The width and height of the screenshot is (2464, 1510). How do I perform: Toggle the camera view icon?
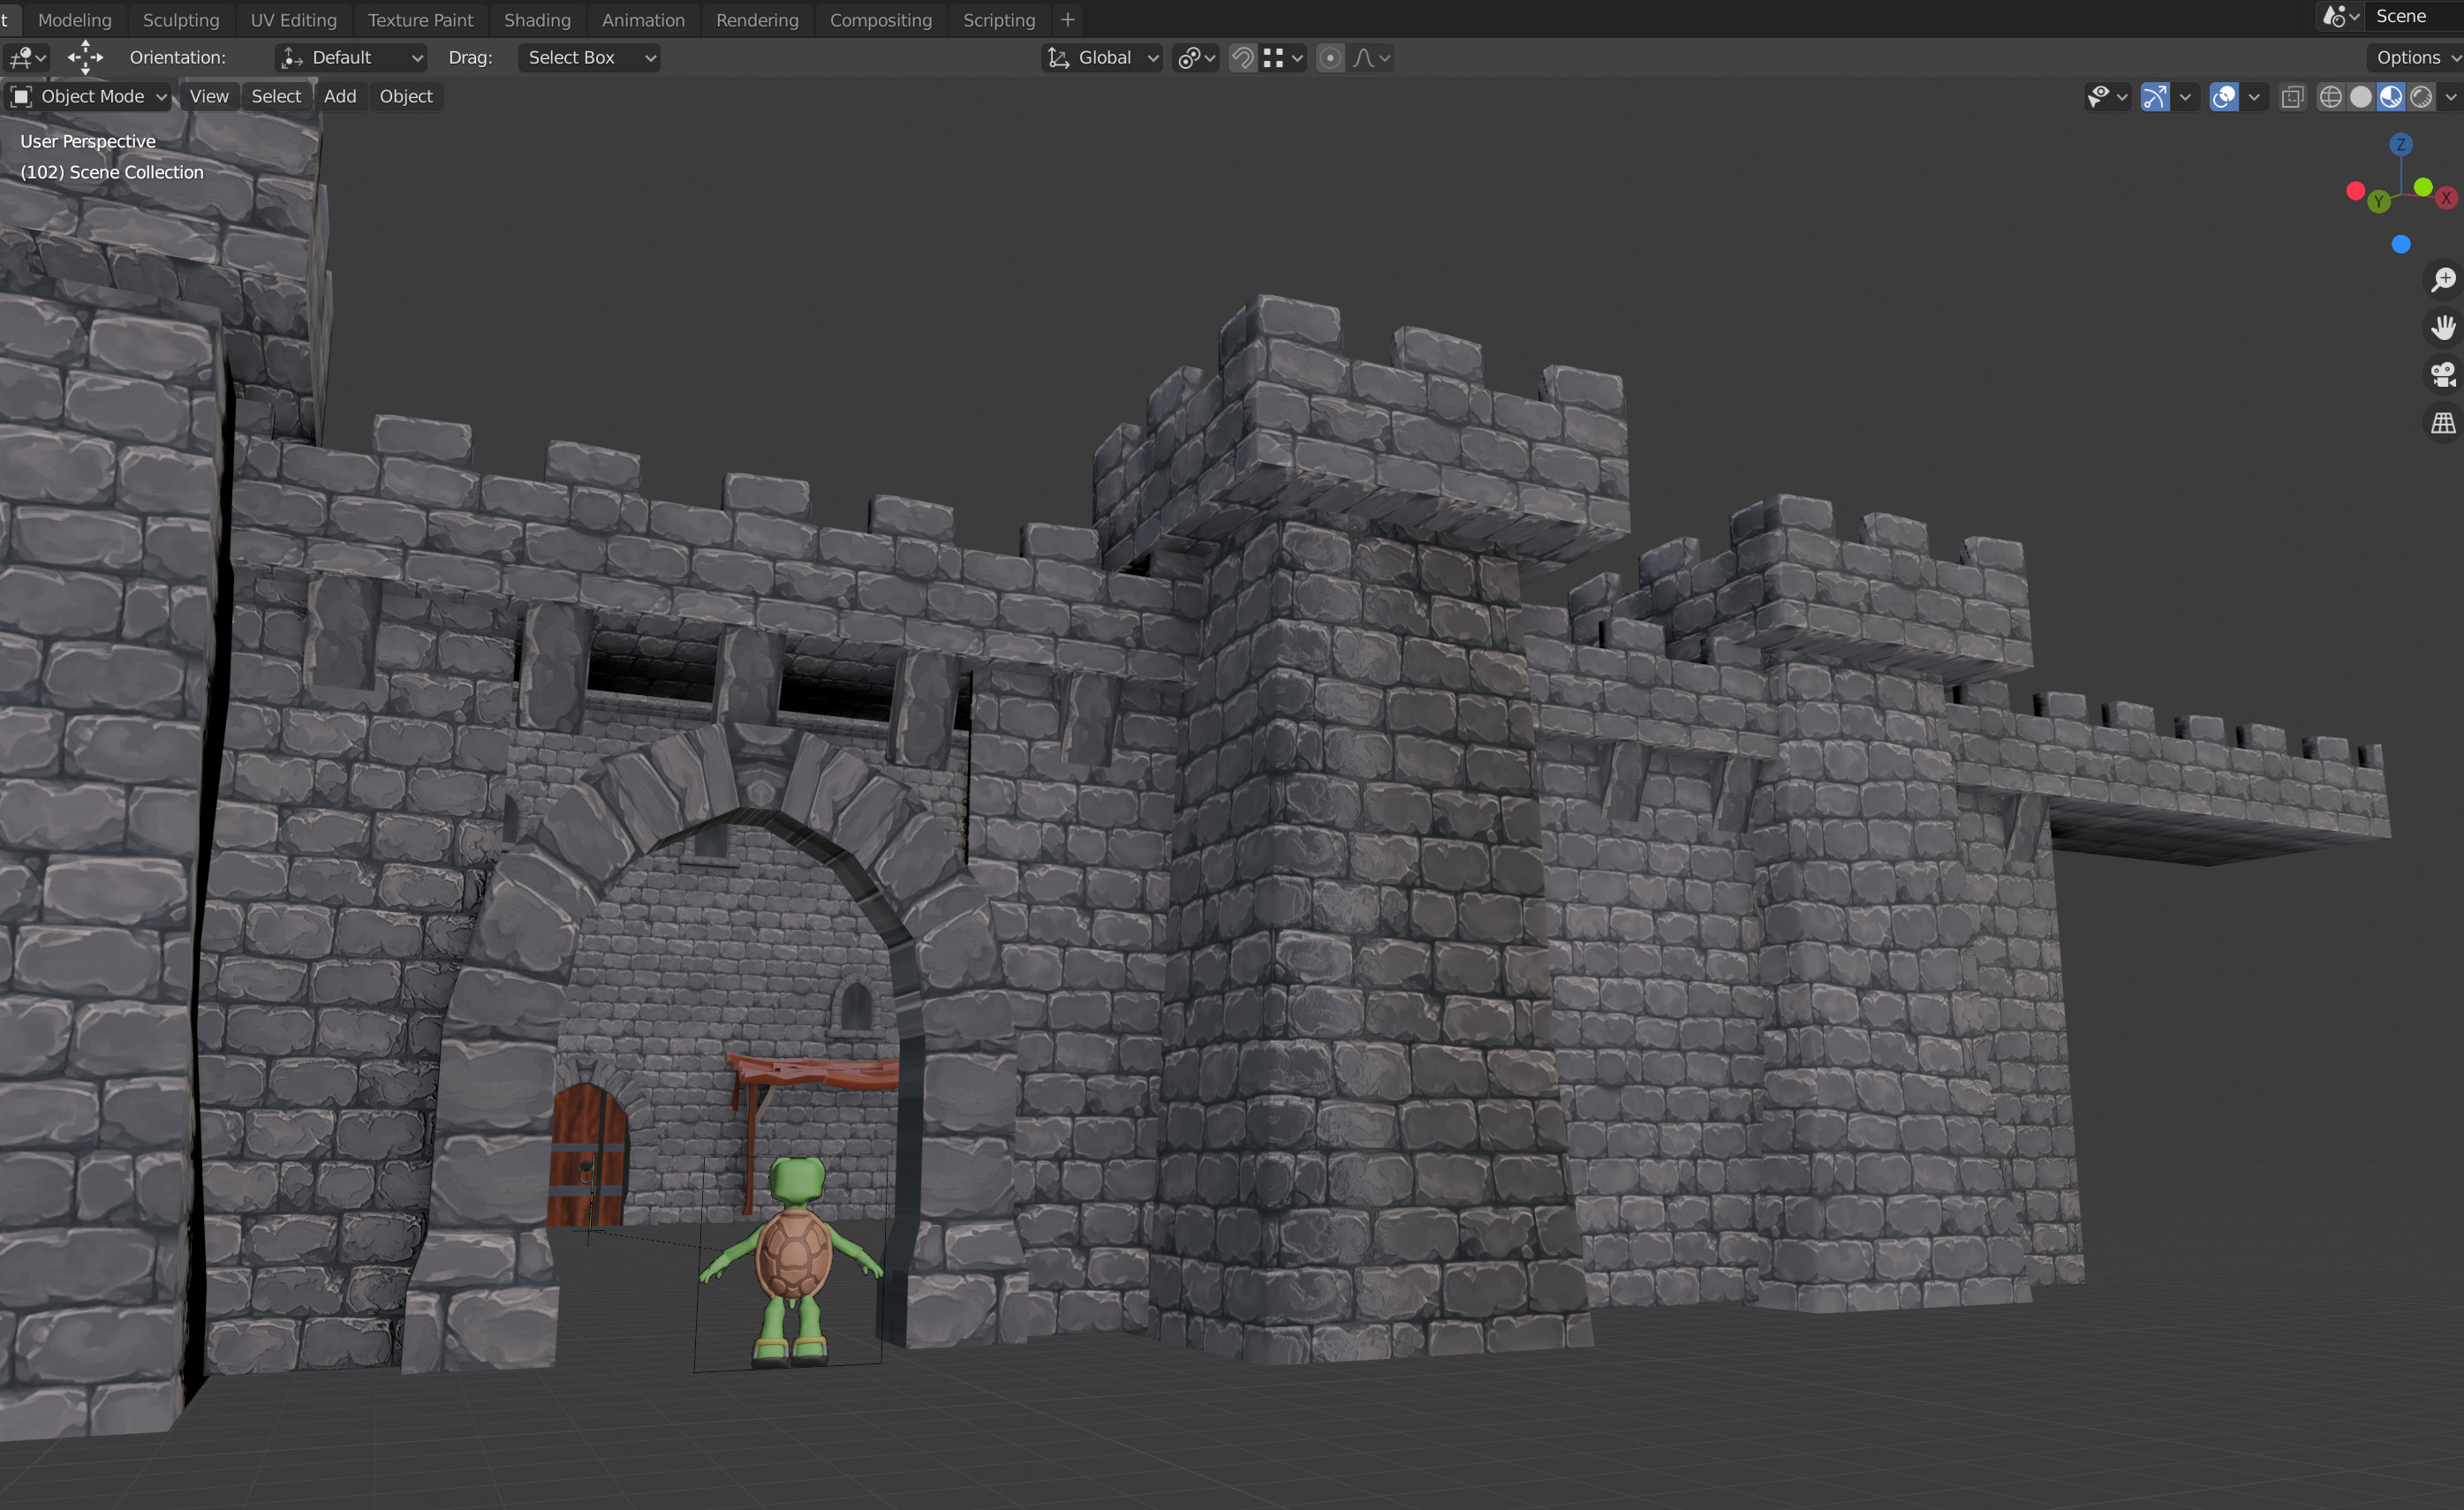point(2443,376)
